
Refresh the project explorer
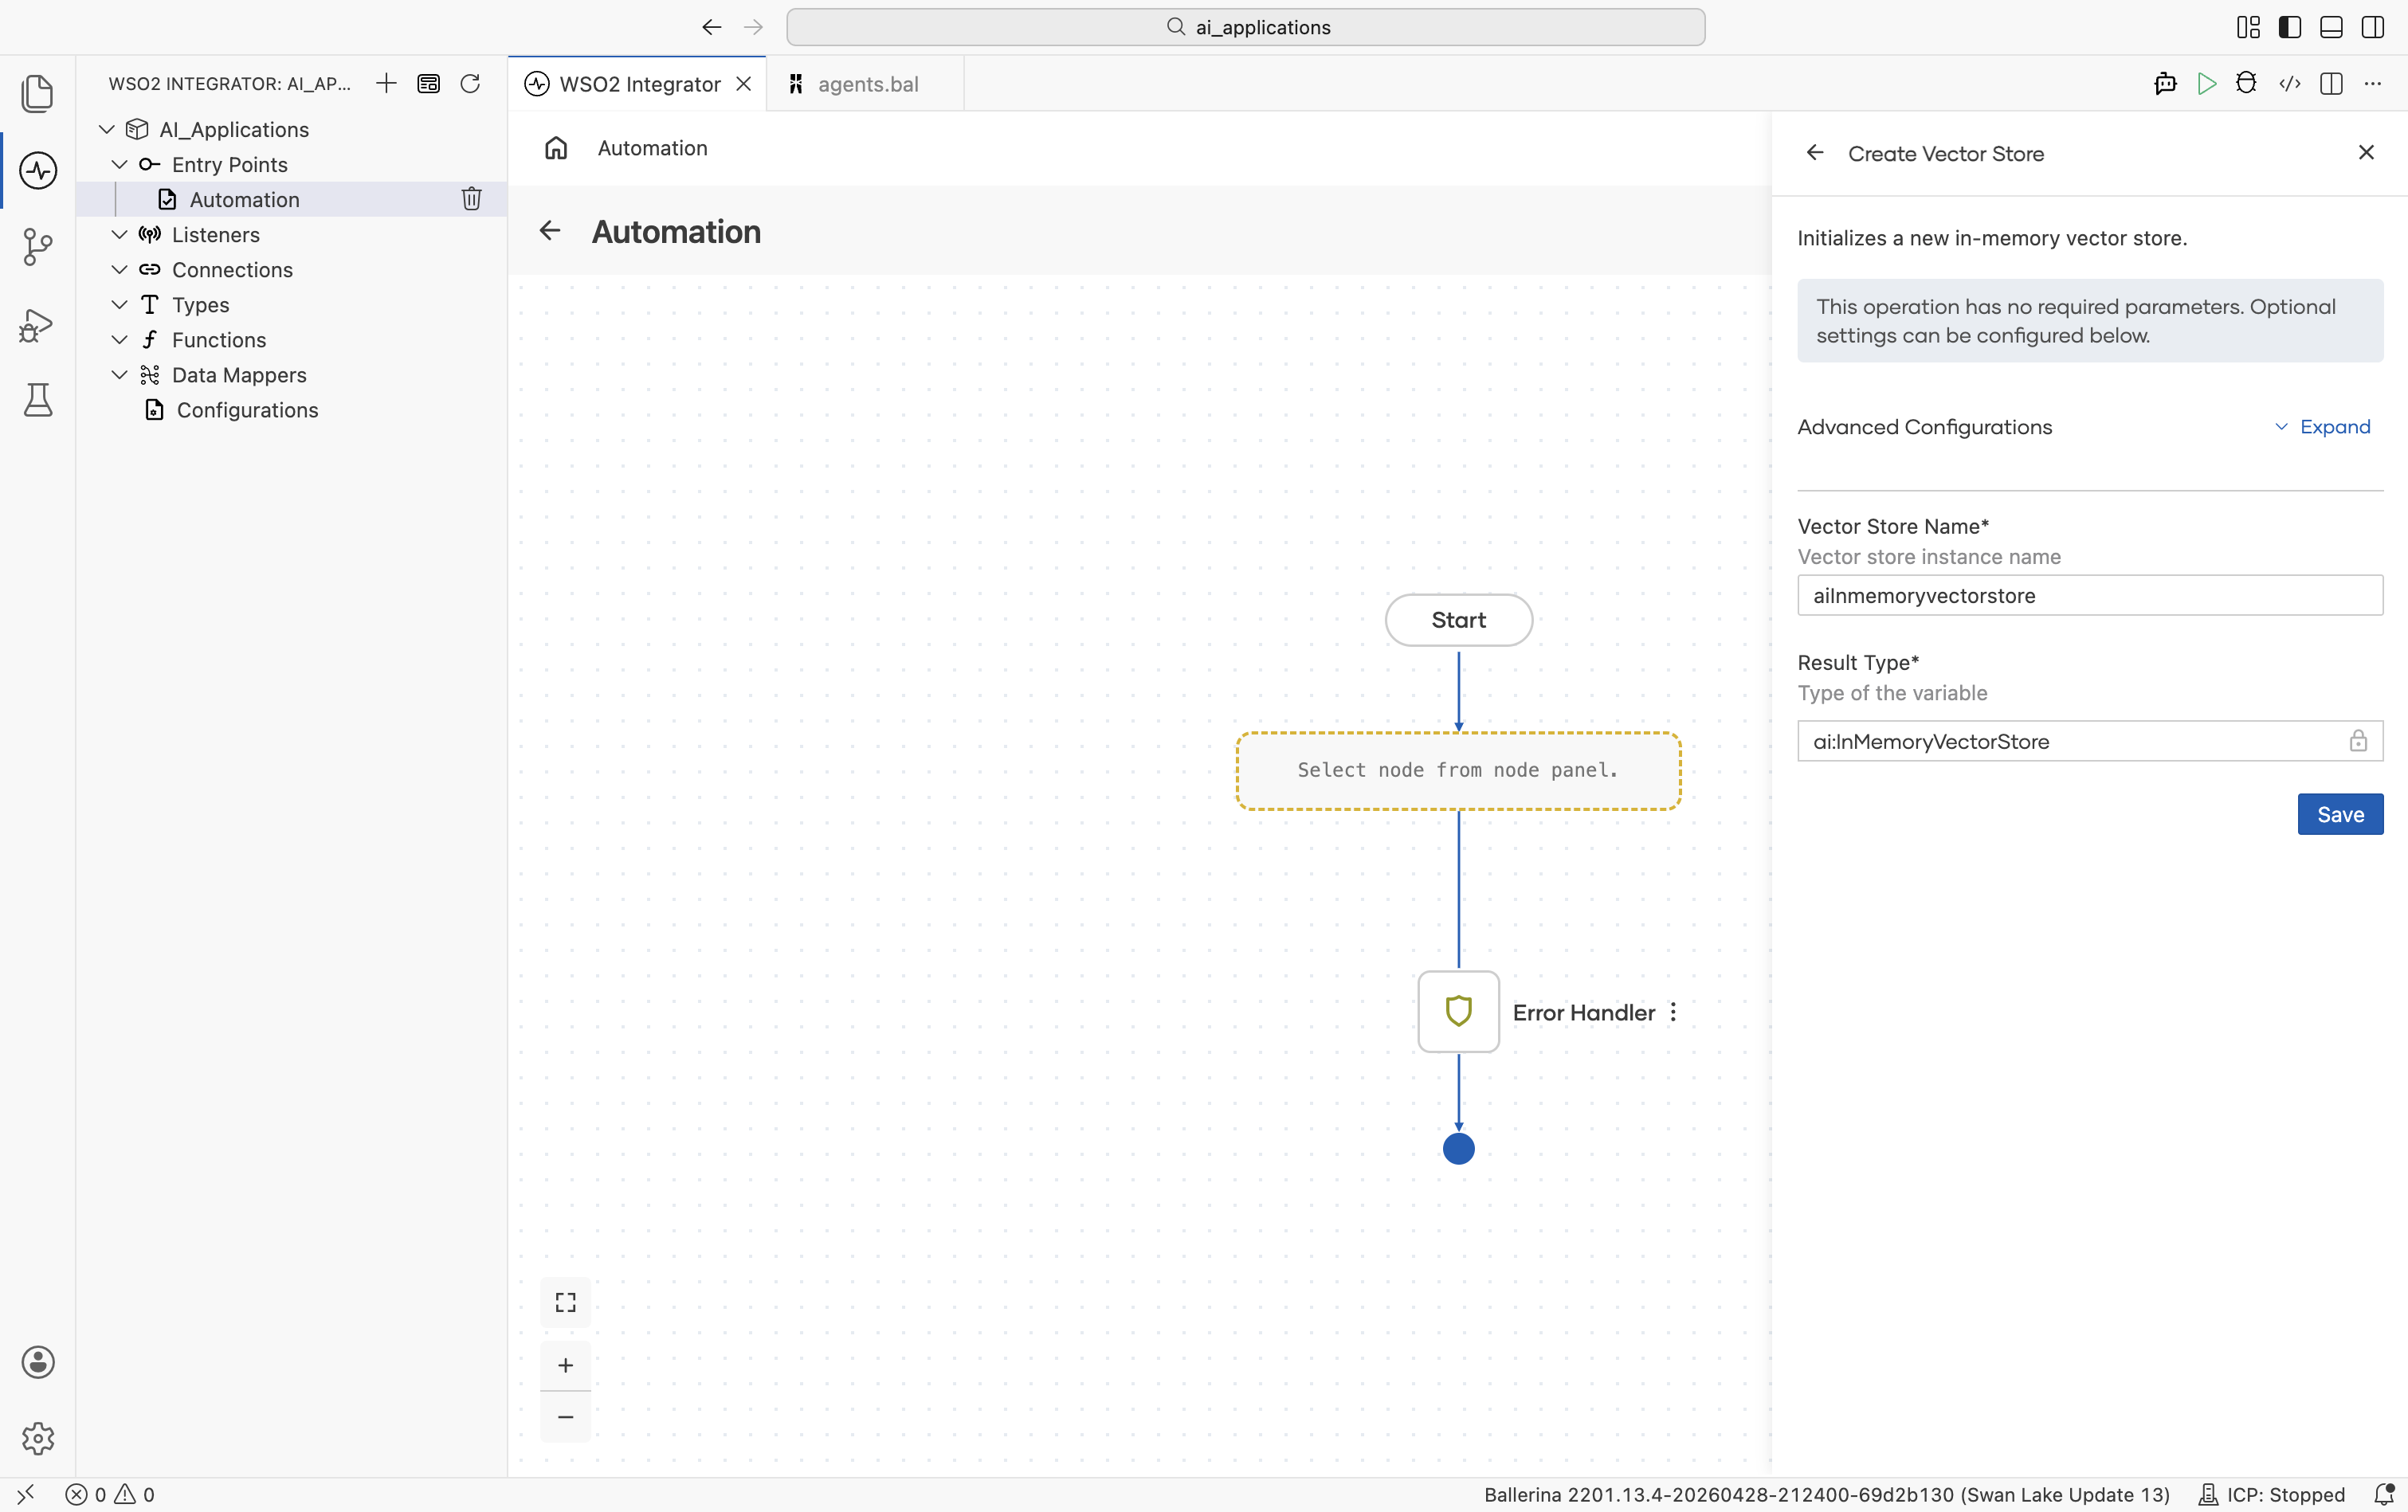[x=470, y=83]
